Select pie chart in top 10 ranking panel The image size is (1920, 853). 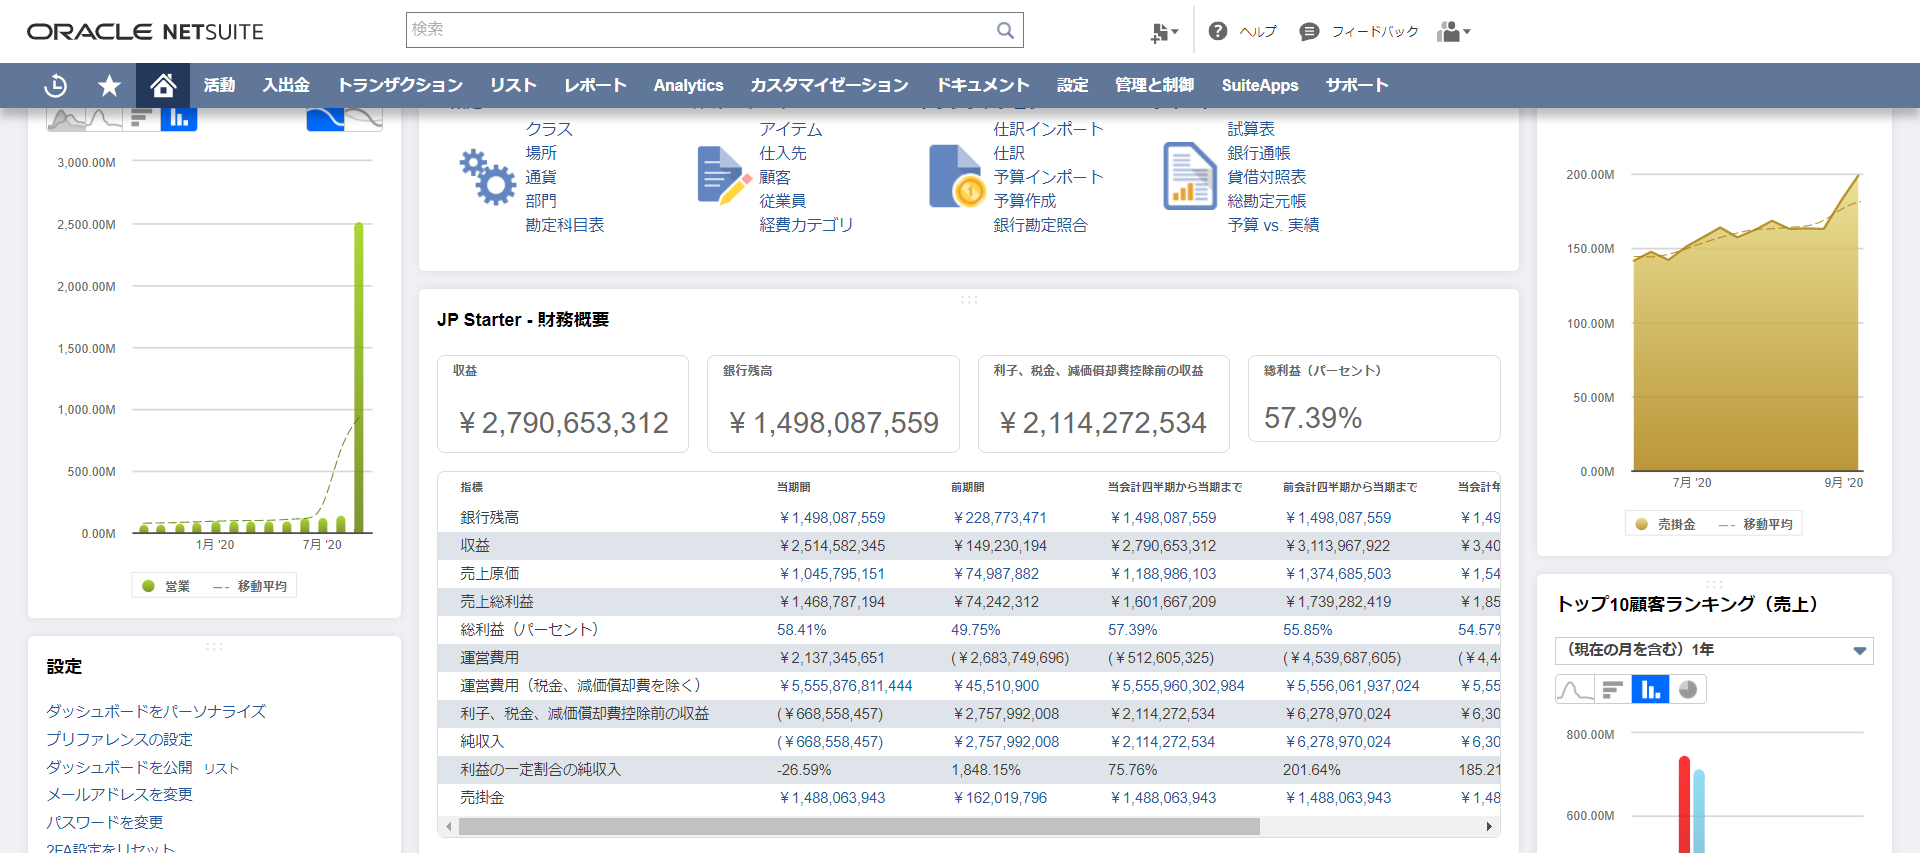pos(1688,690)
